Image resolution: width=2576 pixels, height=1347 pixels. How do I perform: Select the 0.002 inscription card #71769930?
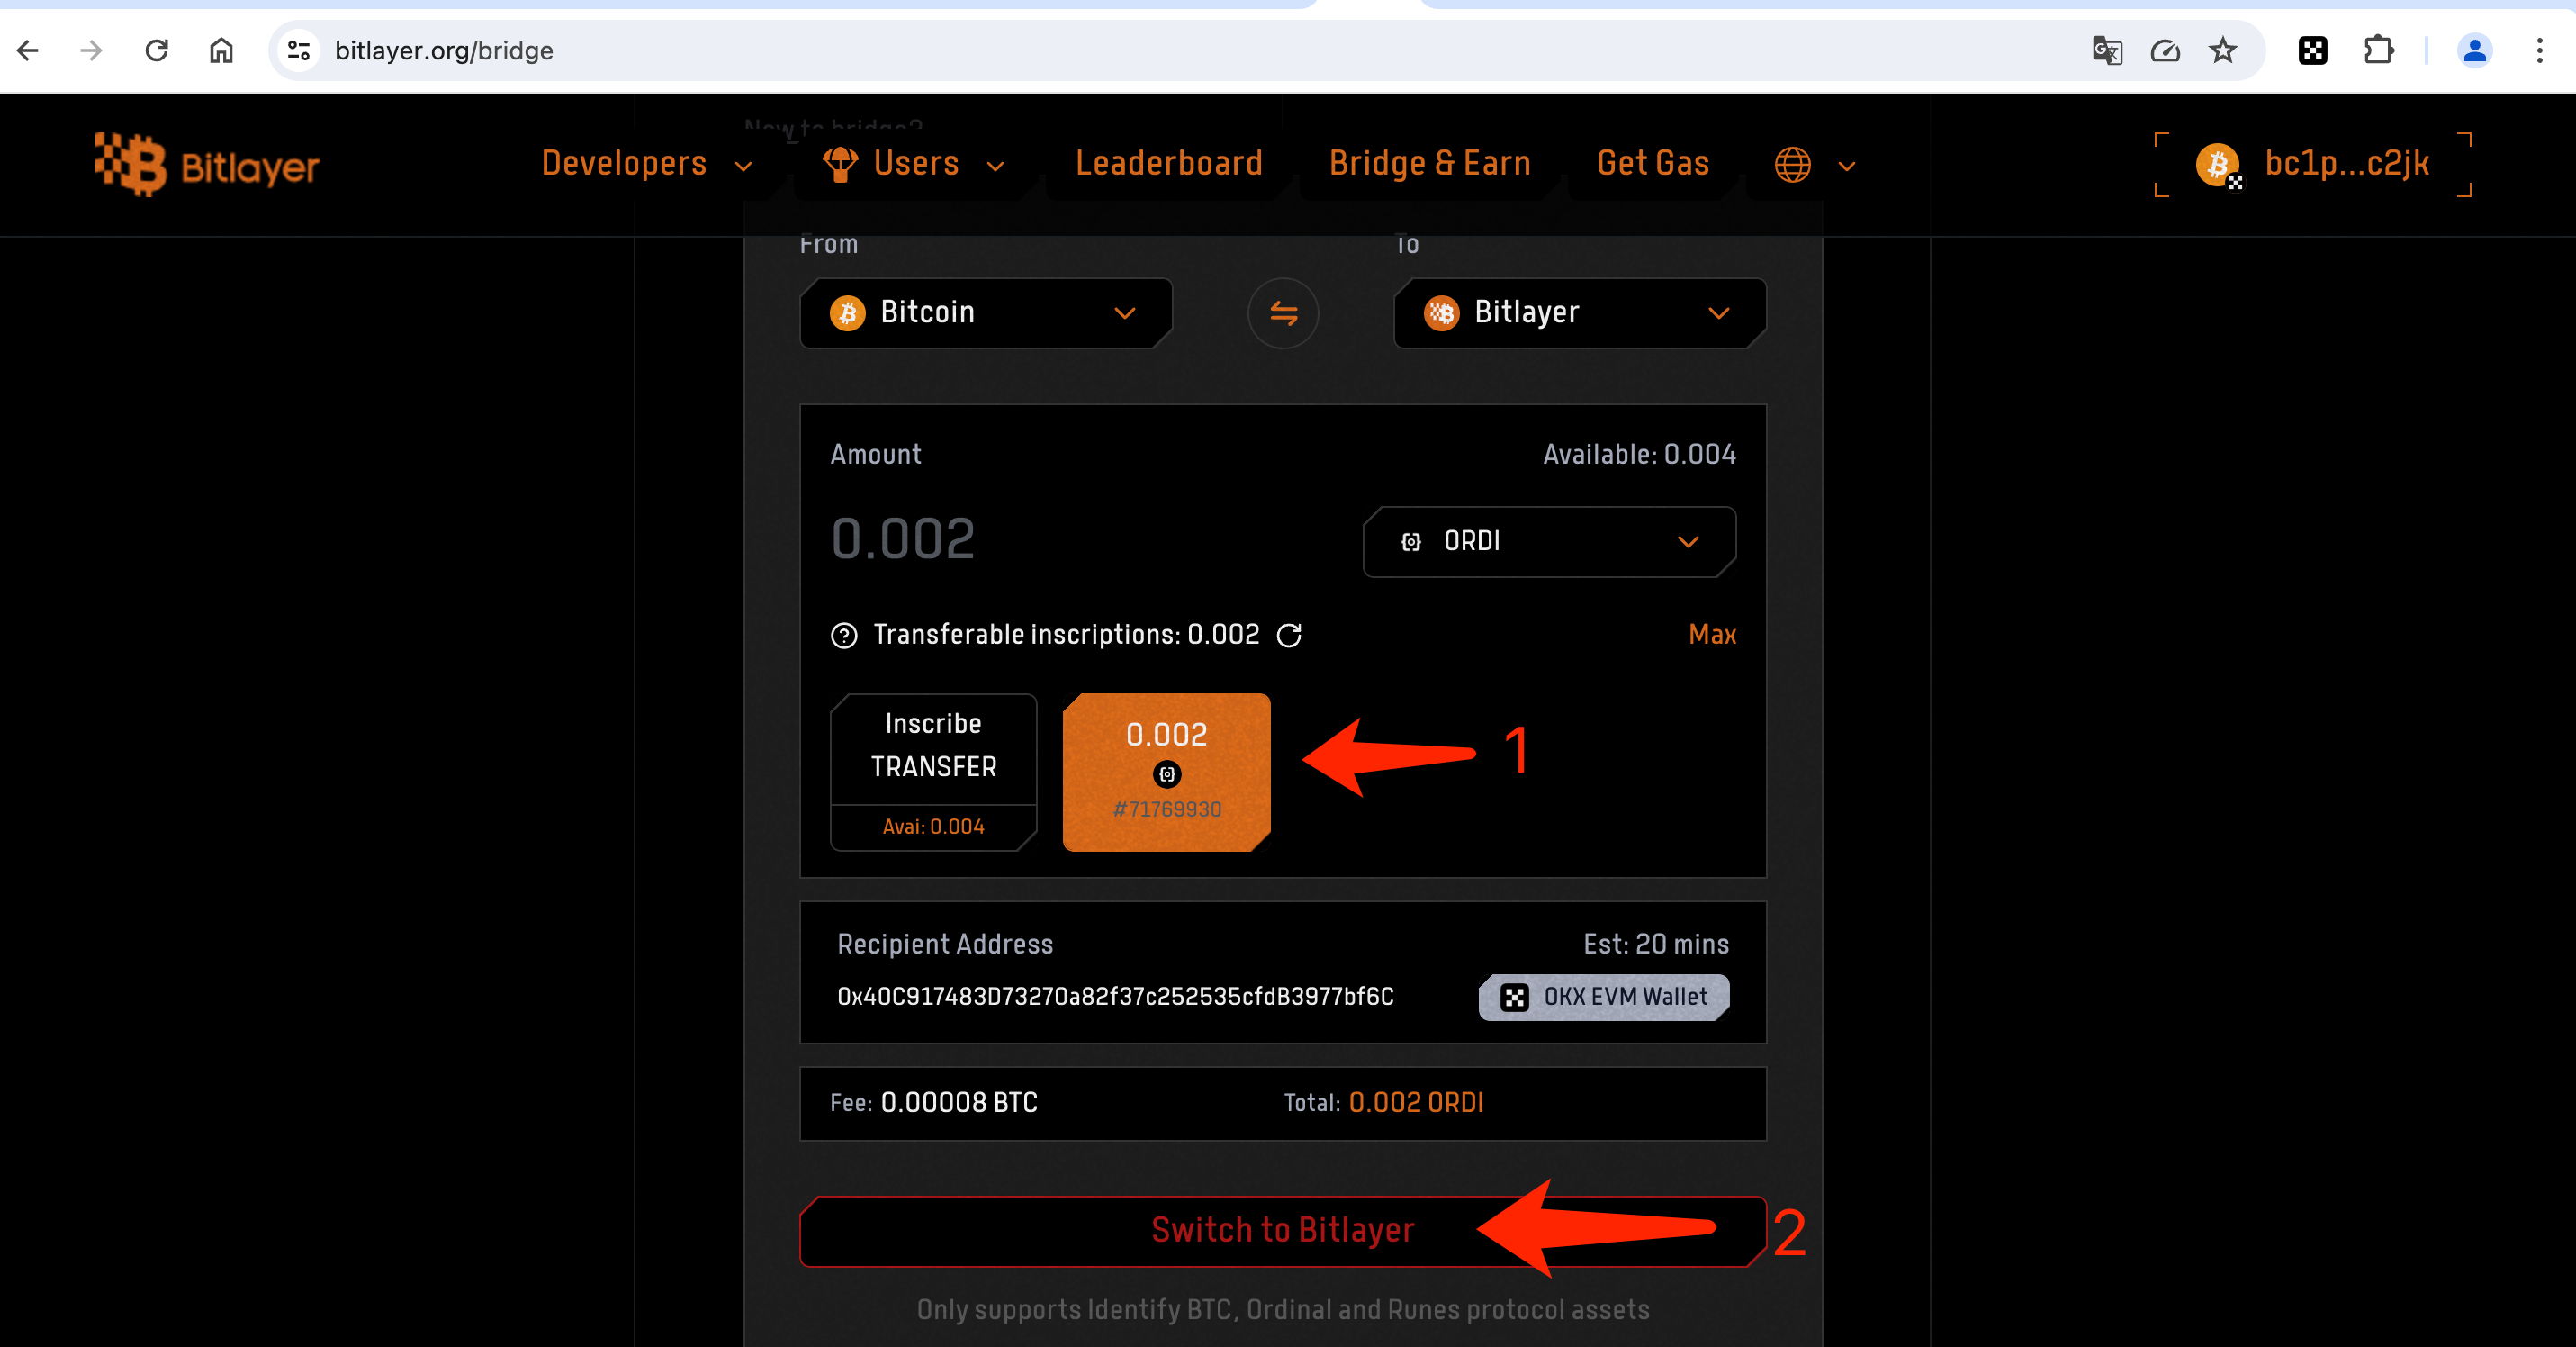[1166, 771]
